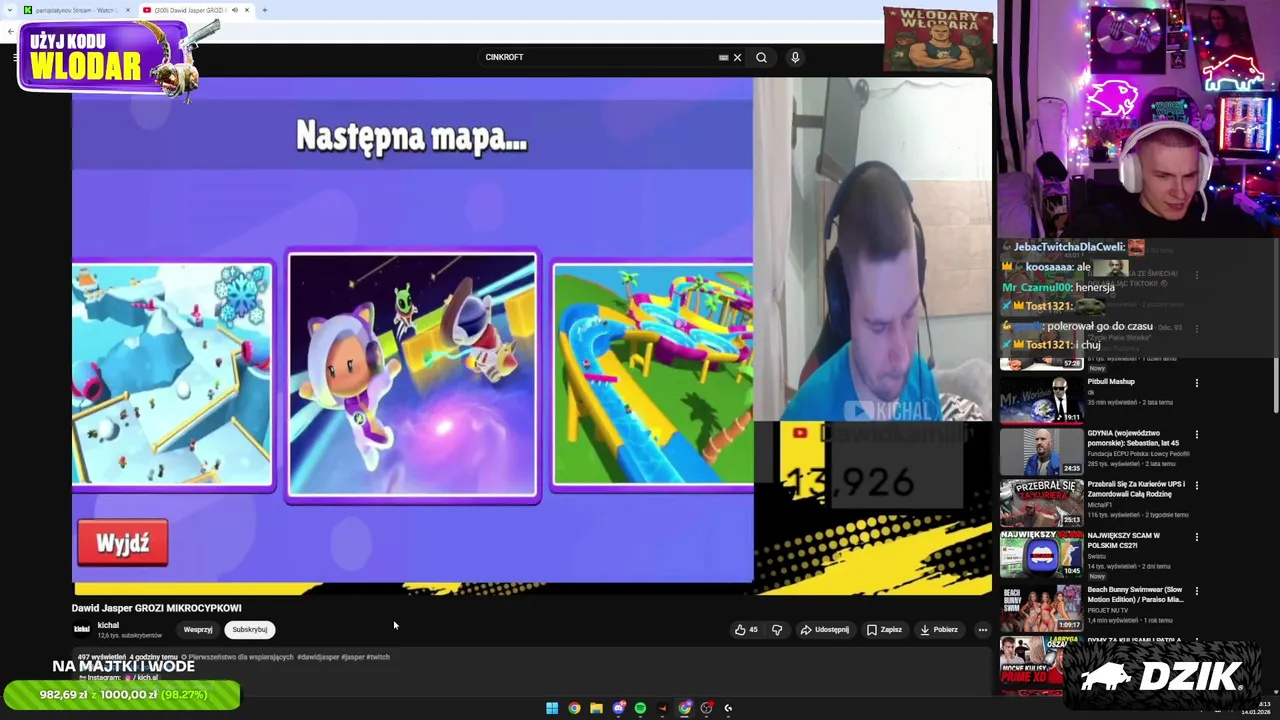Screen dimensions: 1280x720
Task: Close the parisplatynov Stream tab
Action: click(128, 10)
